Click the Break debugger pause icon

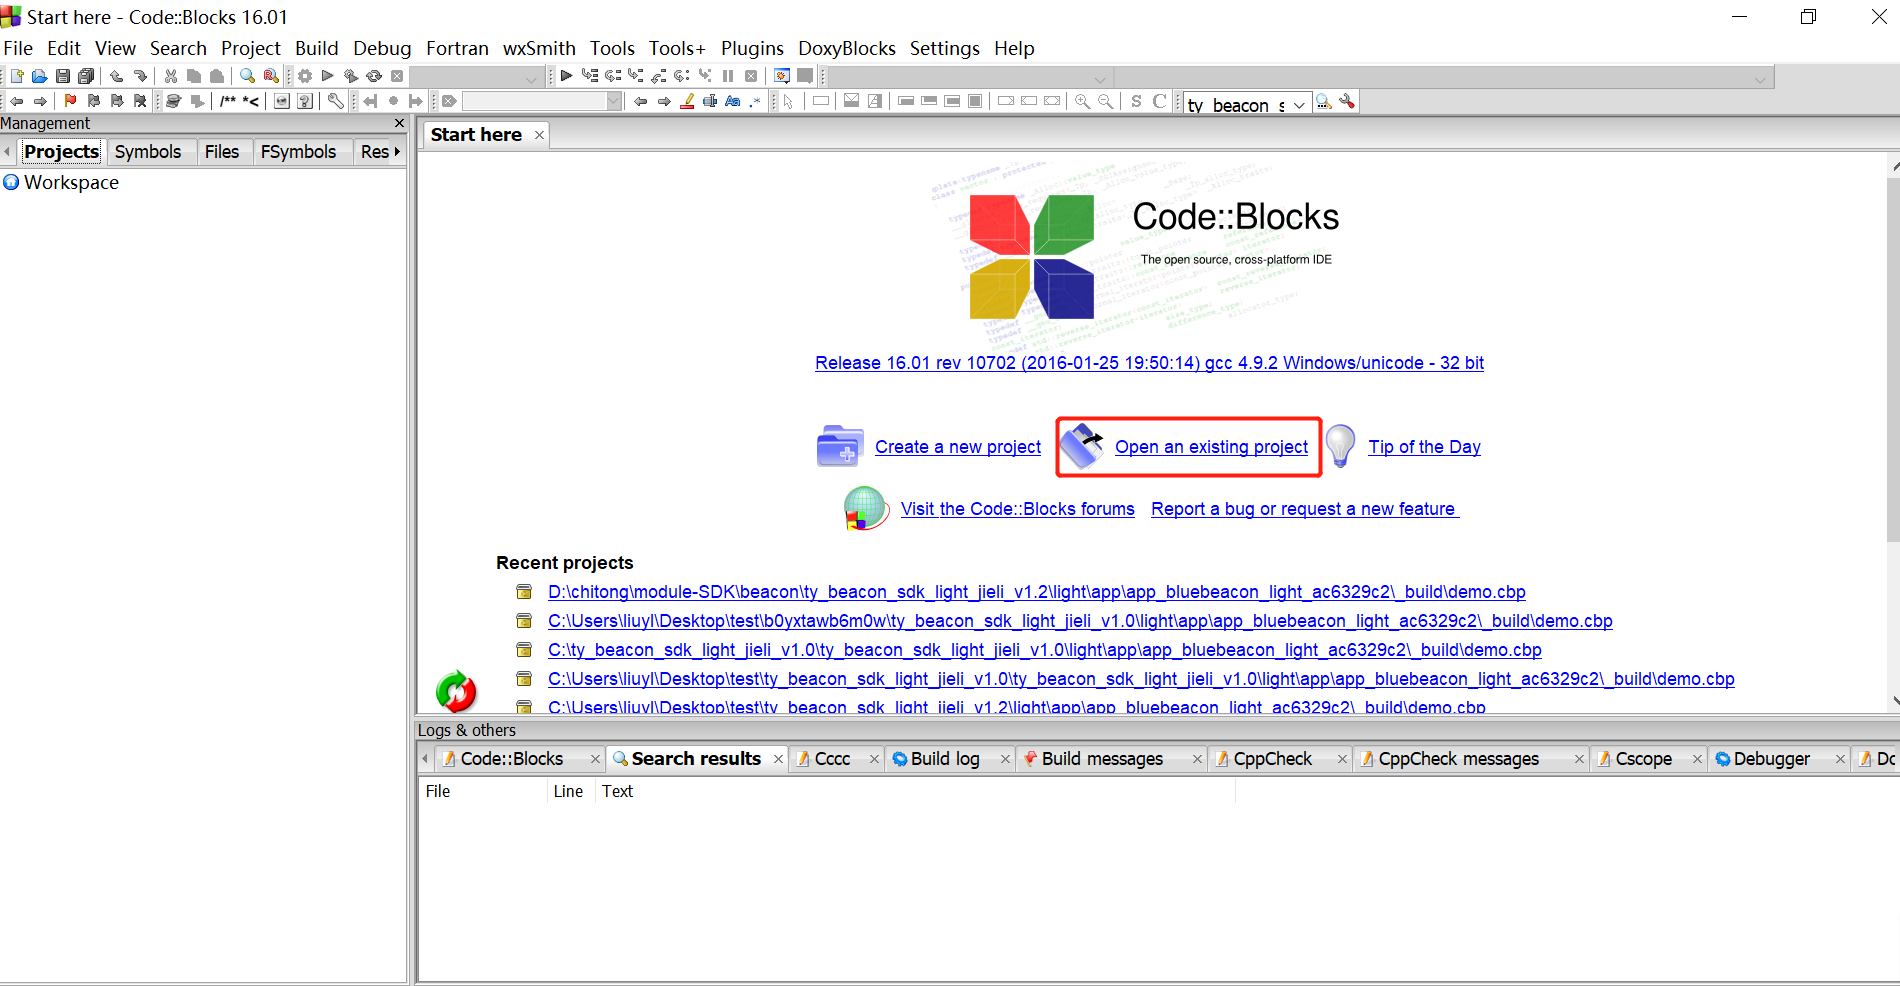(x=728, y=76)
